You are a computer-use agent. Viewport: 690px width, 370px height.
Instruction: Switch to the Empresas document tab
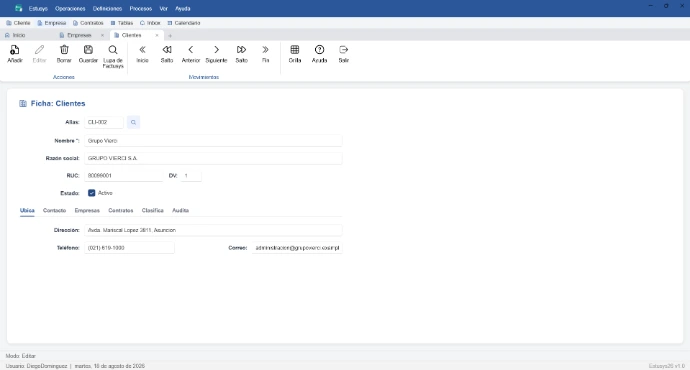[79, 35]
